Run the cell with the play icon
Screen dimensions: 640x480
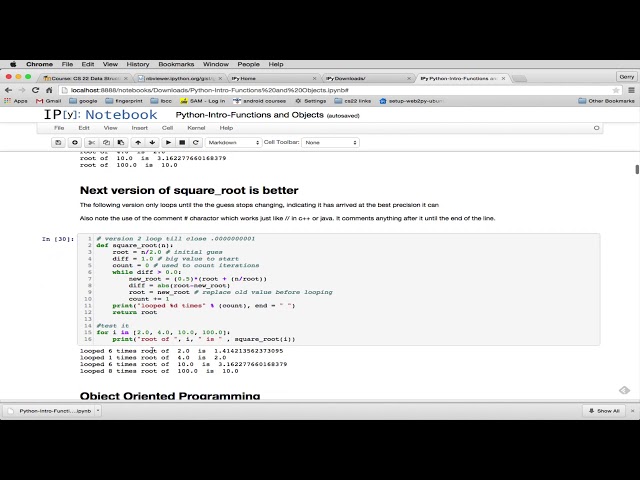coord(168,142)
